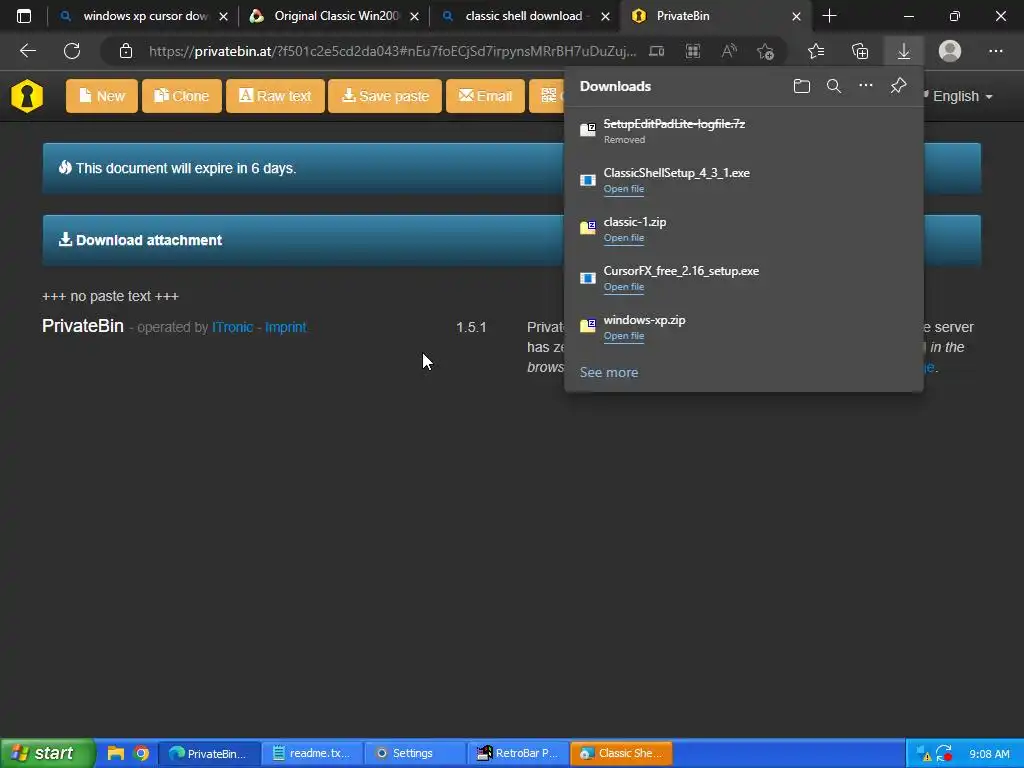The width and height of the screenshot is (1024, 768).
Task: Search downloads with the magnifier icon
Action: 833,86
